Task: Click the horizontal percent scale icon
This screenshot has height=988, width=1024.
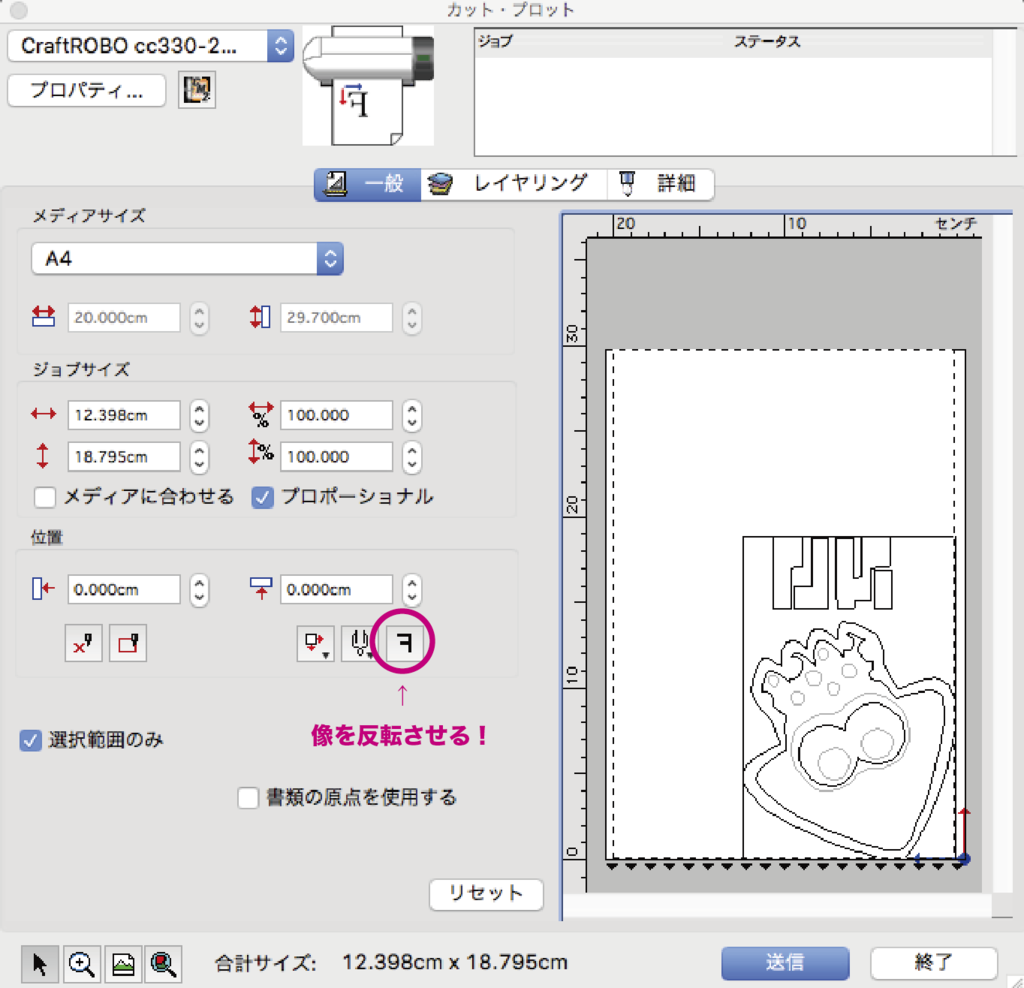Action: point(261,415)
